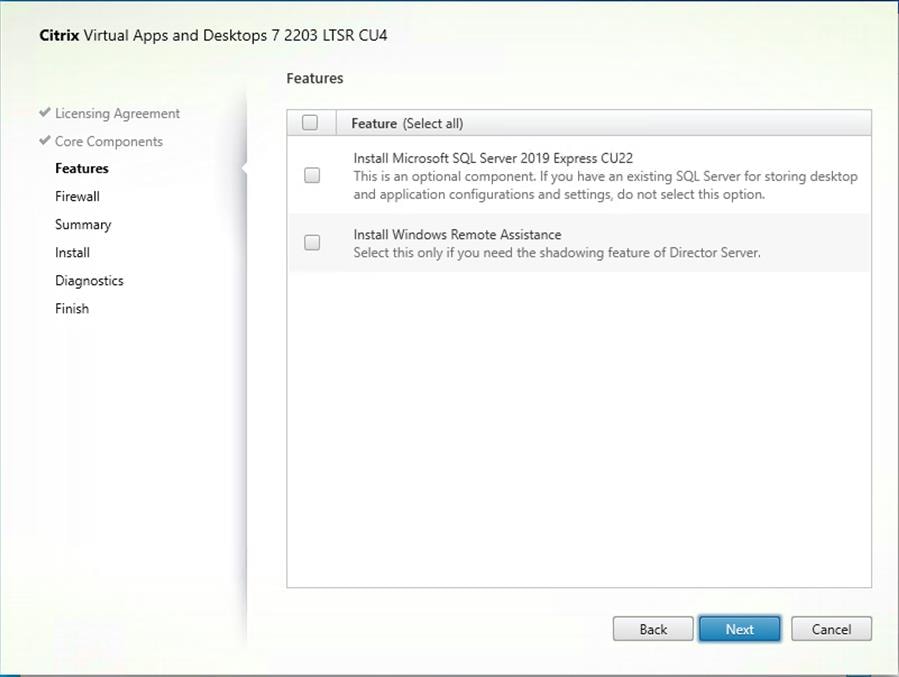Screen dimensions: 899x677
Task: Click the checkmark beside Licensing Agreement
Action: (x=42, y=113)
